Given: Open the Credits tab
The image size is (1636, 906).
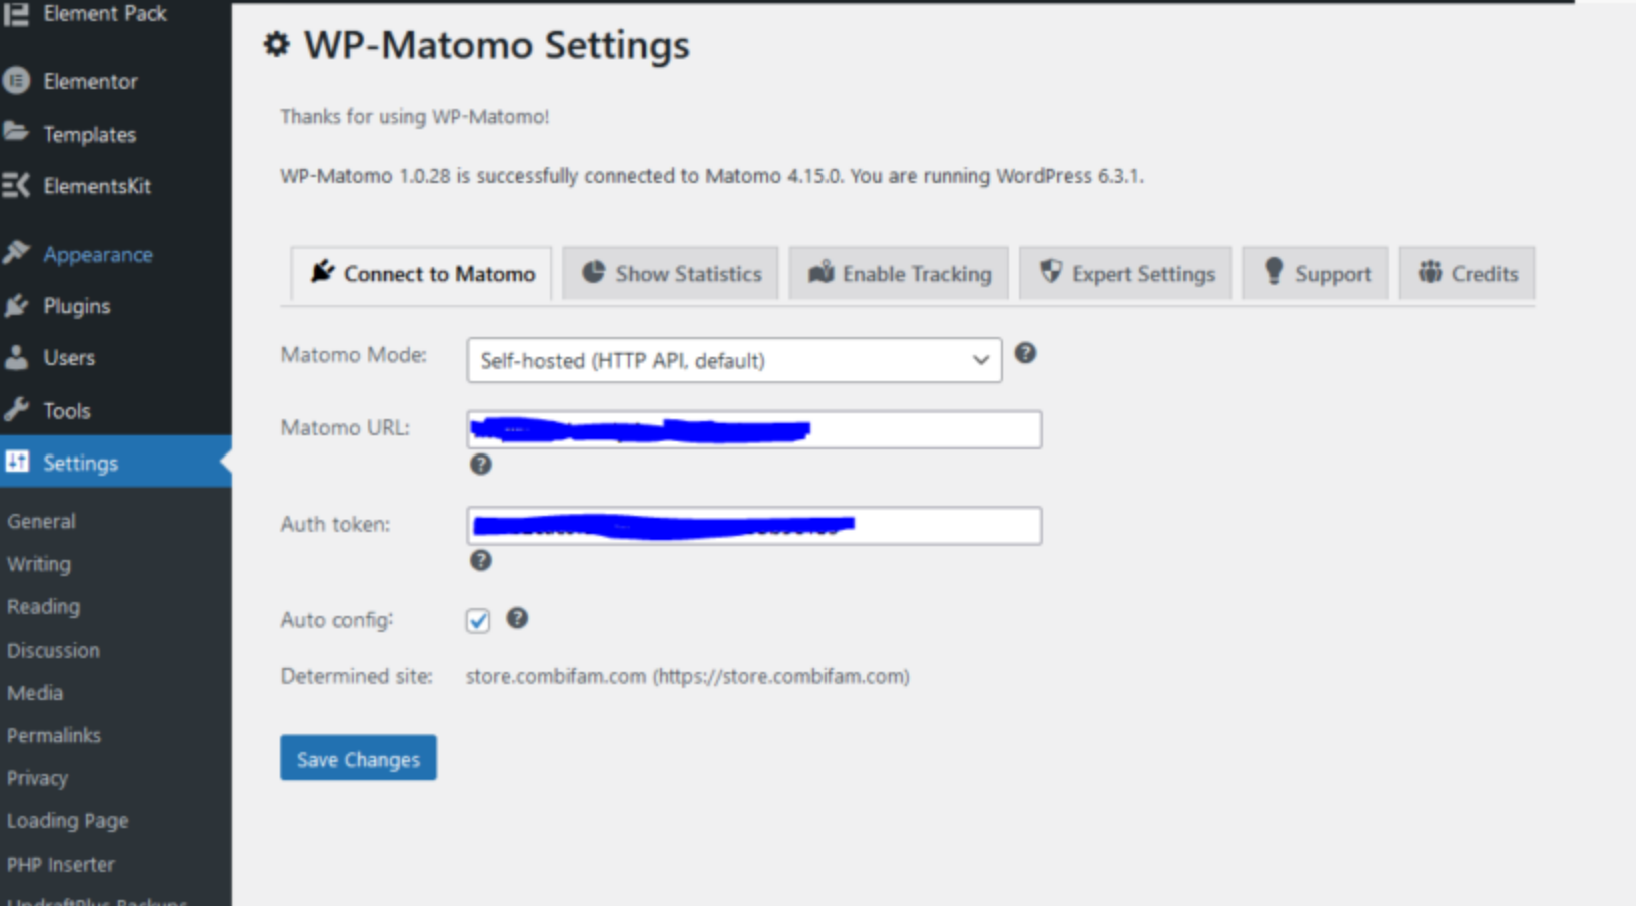Looking at the screenshot, I should click(x=1467, y=274).
